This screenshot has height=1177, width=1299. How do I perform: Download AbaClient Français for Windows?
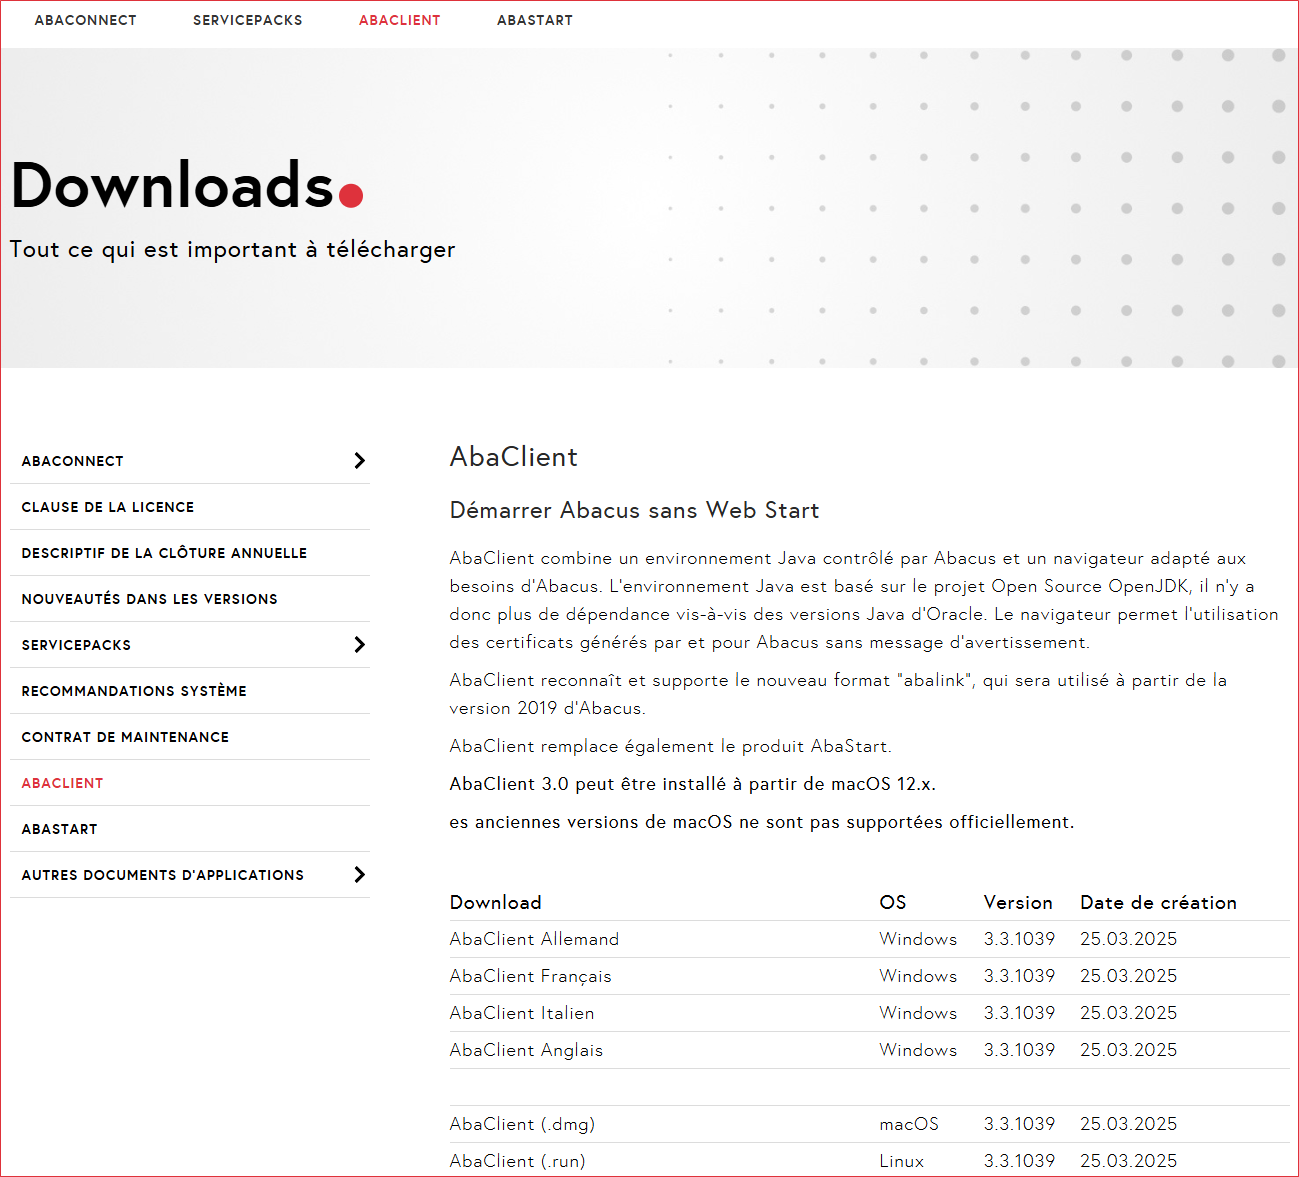pos(530,976)
